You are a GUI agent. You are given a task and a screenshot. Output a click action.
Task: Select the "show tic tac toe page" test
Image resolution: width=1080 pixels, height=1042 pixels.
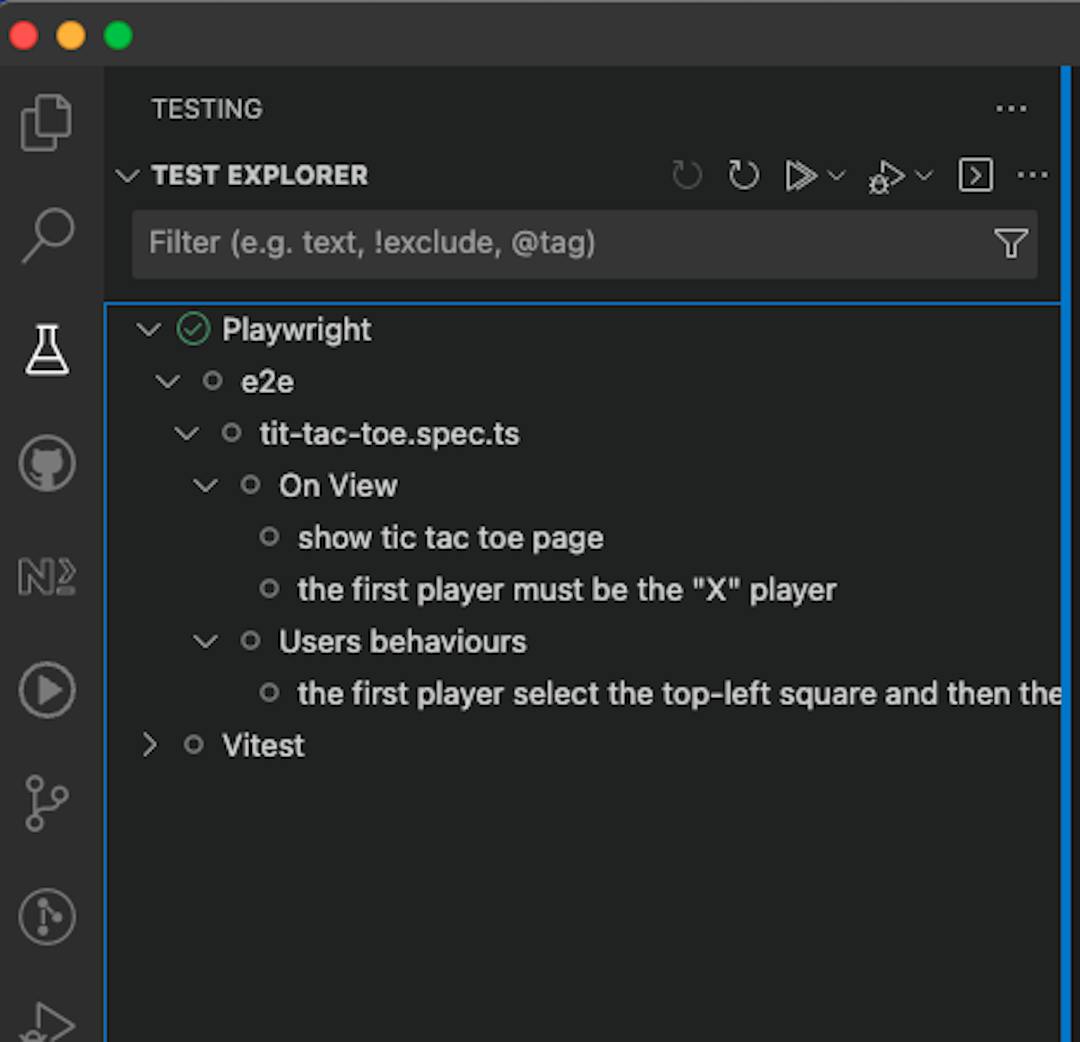click(450, 538)
